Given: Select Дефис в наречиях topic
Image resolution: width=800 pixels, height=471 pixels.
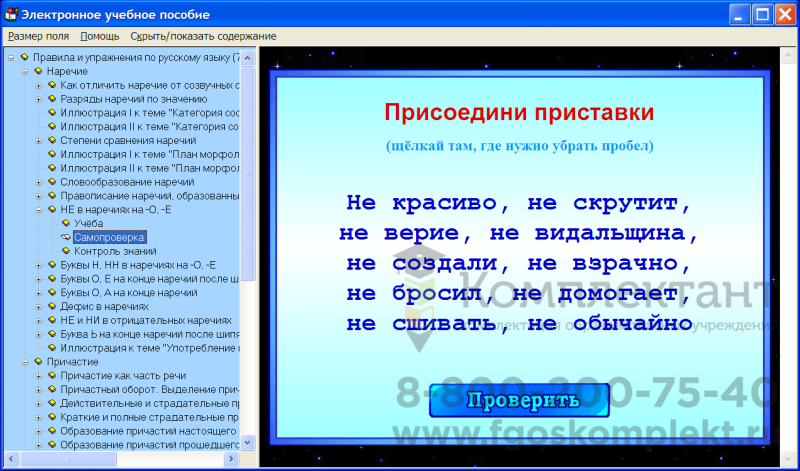Looking at the screenshot, I should 105,307.
